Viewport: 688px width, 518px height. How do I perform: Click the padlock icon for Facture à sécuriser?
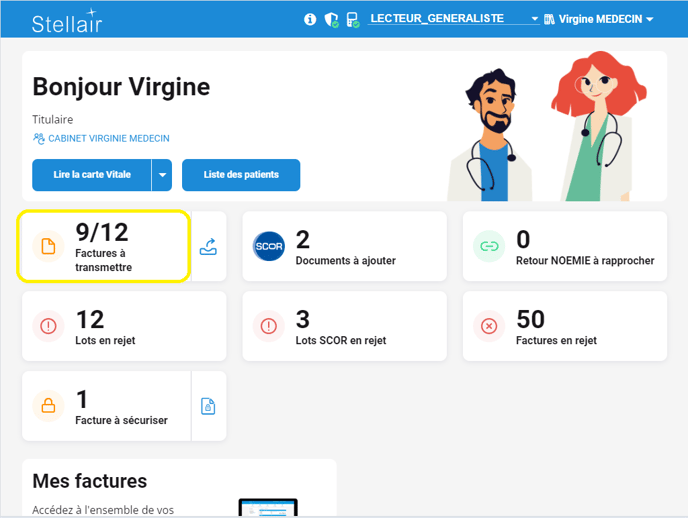[47, 406]
